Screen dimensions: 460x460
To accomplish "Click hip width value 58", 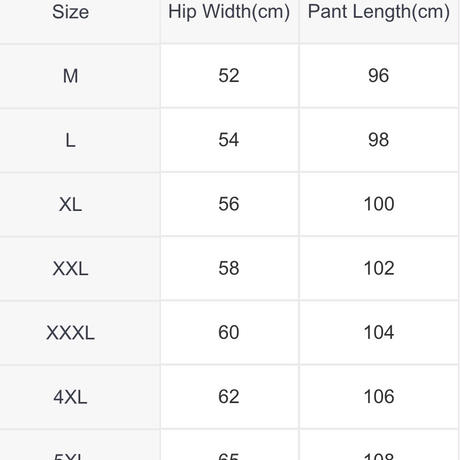I will [x=229, y=268].
